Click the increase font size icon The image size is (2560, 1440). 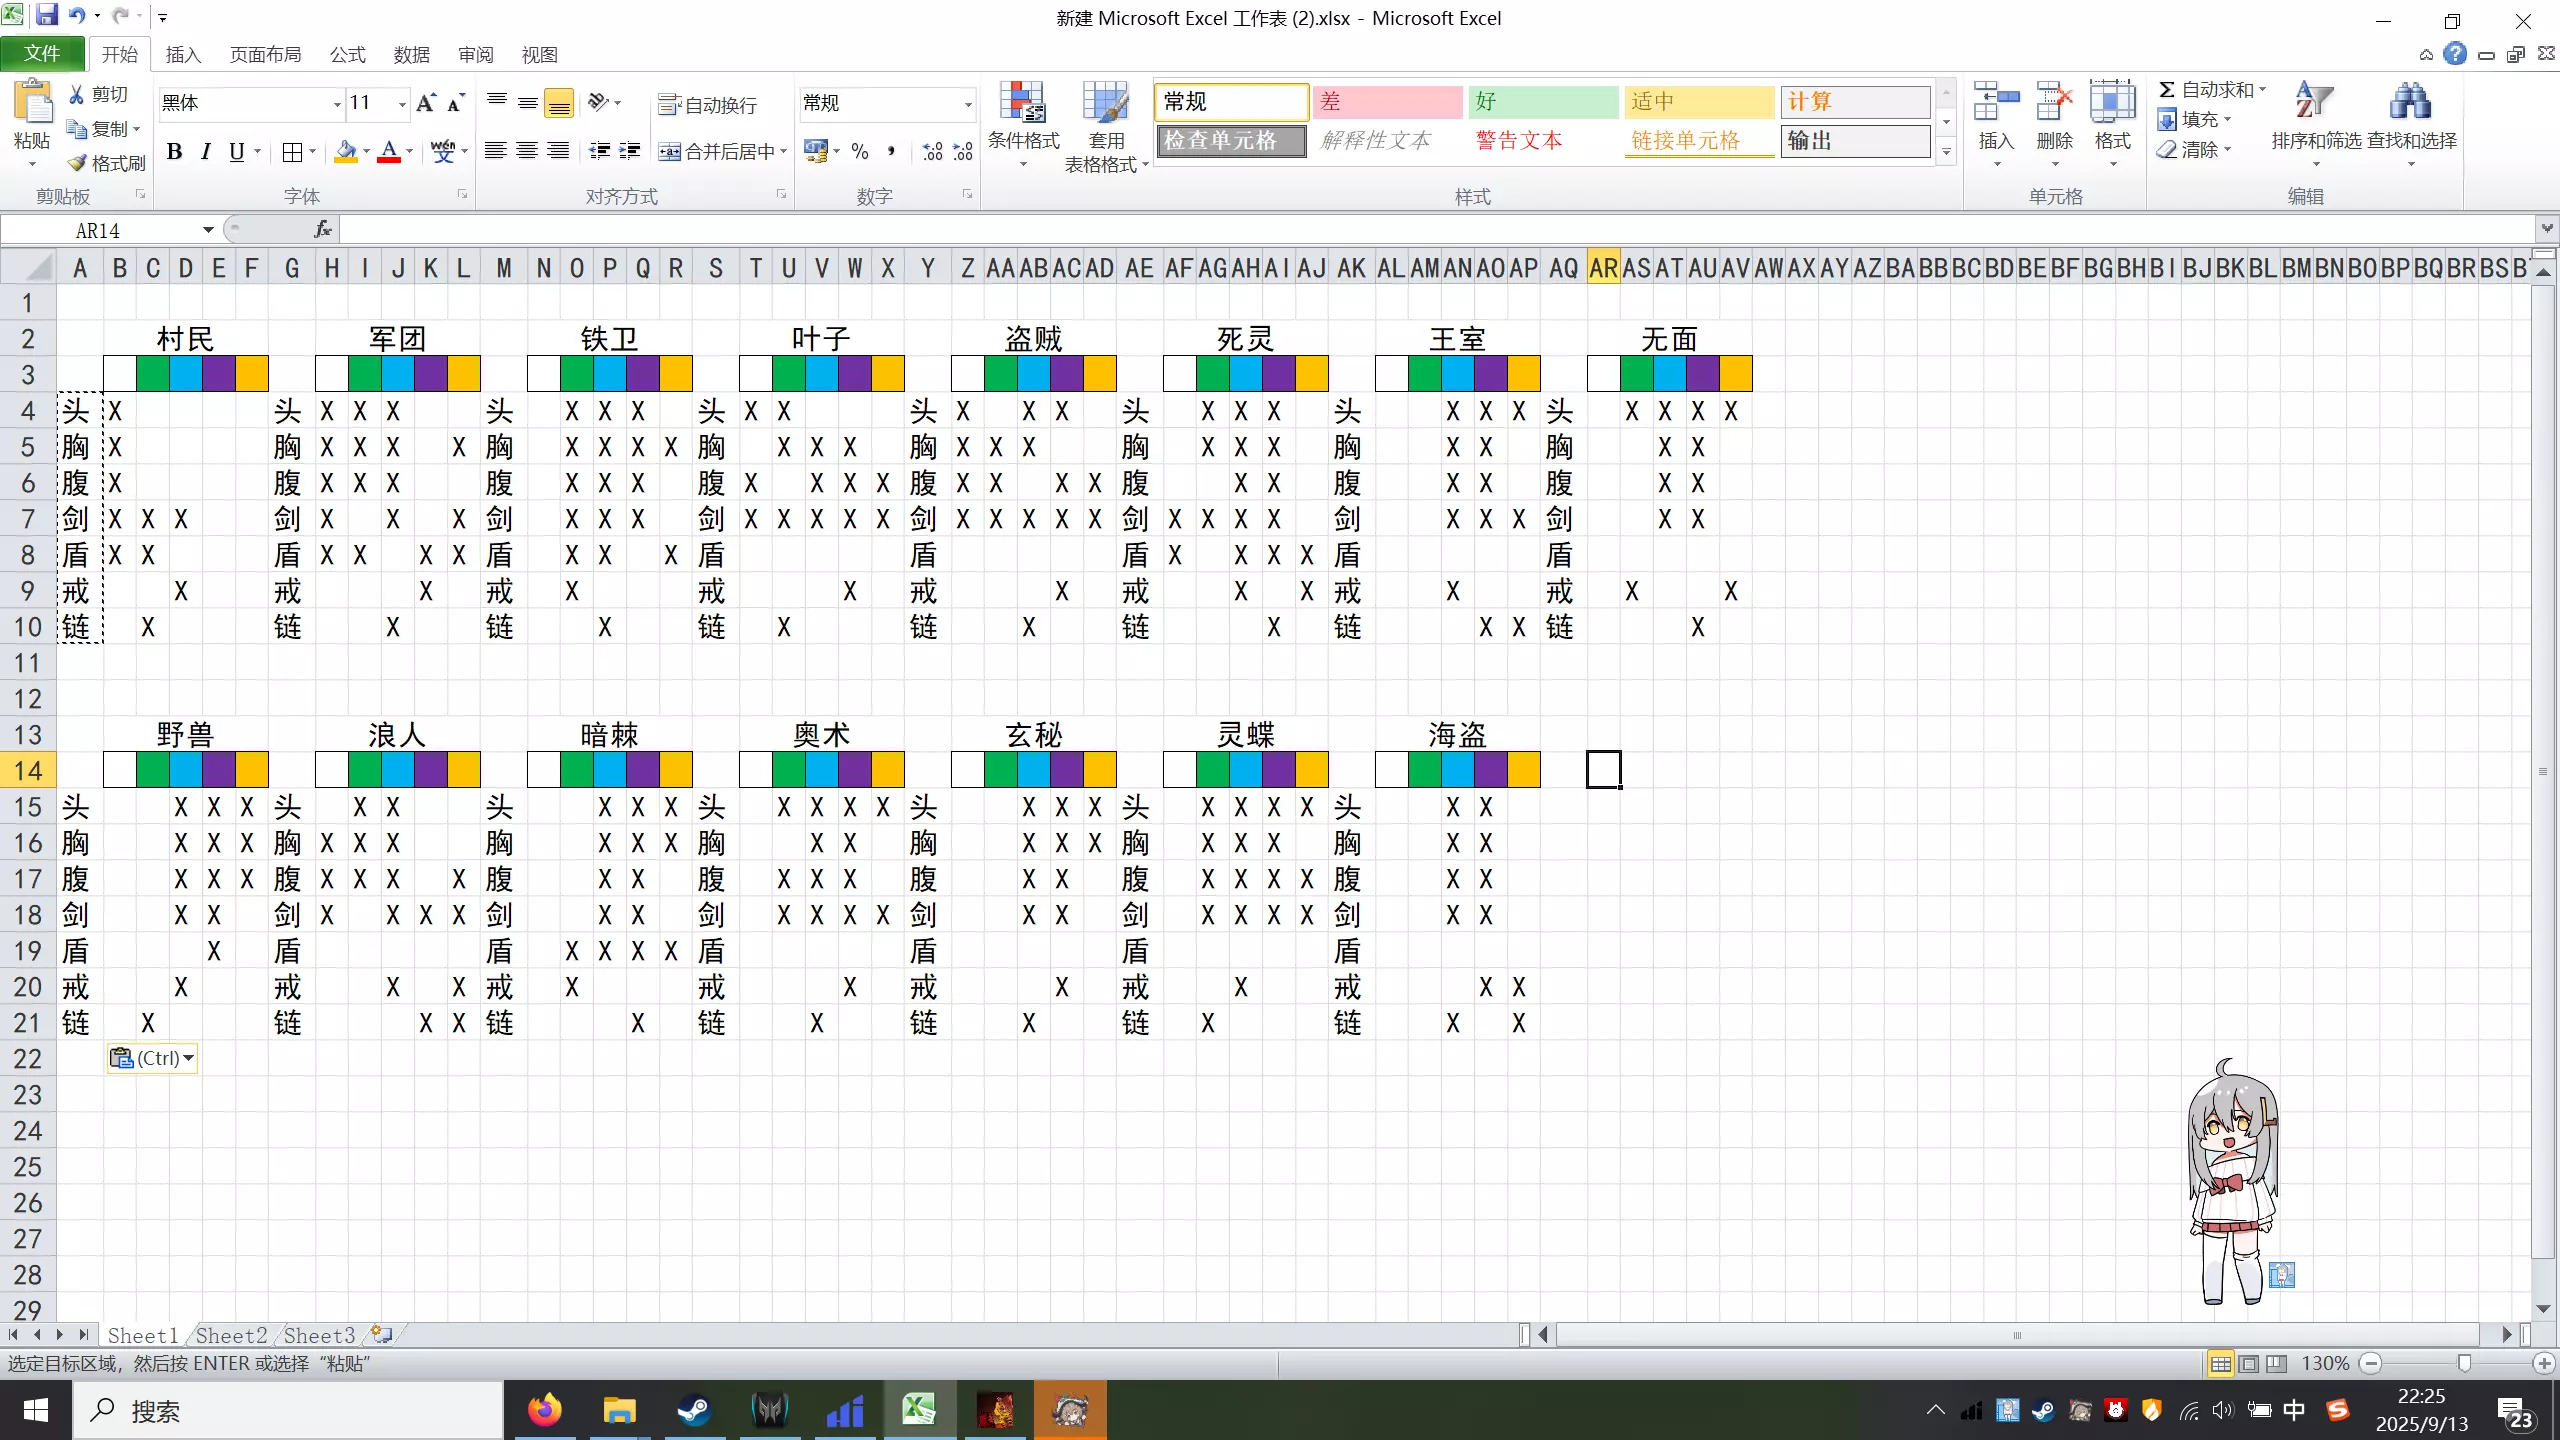426,103
